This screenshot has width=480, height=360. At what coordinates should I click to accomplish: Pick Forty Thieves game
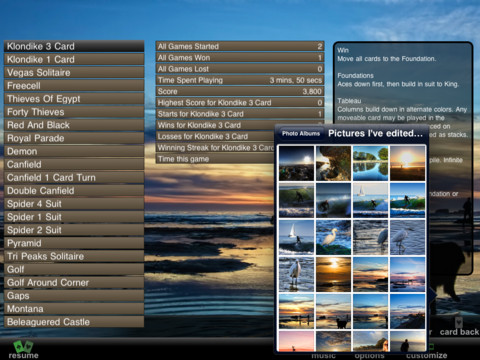tap(74, 112)
